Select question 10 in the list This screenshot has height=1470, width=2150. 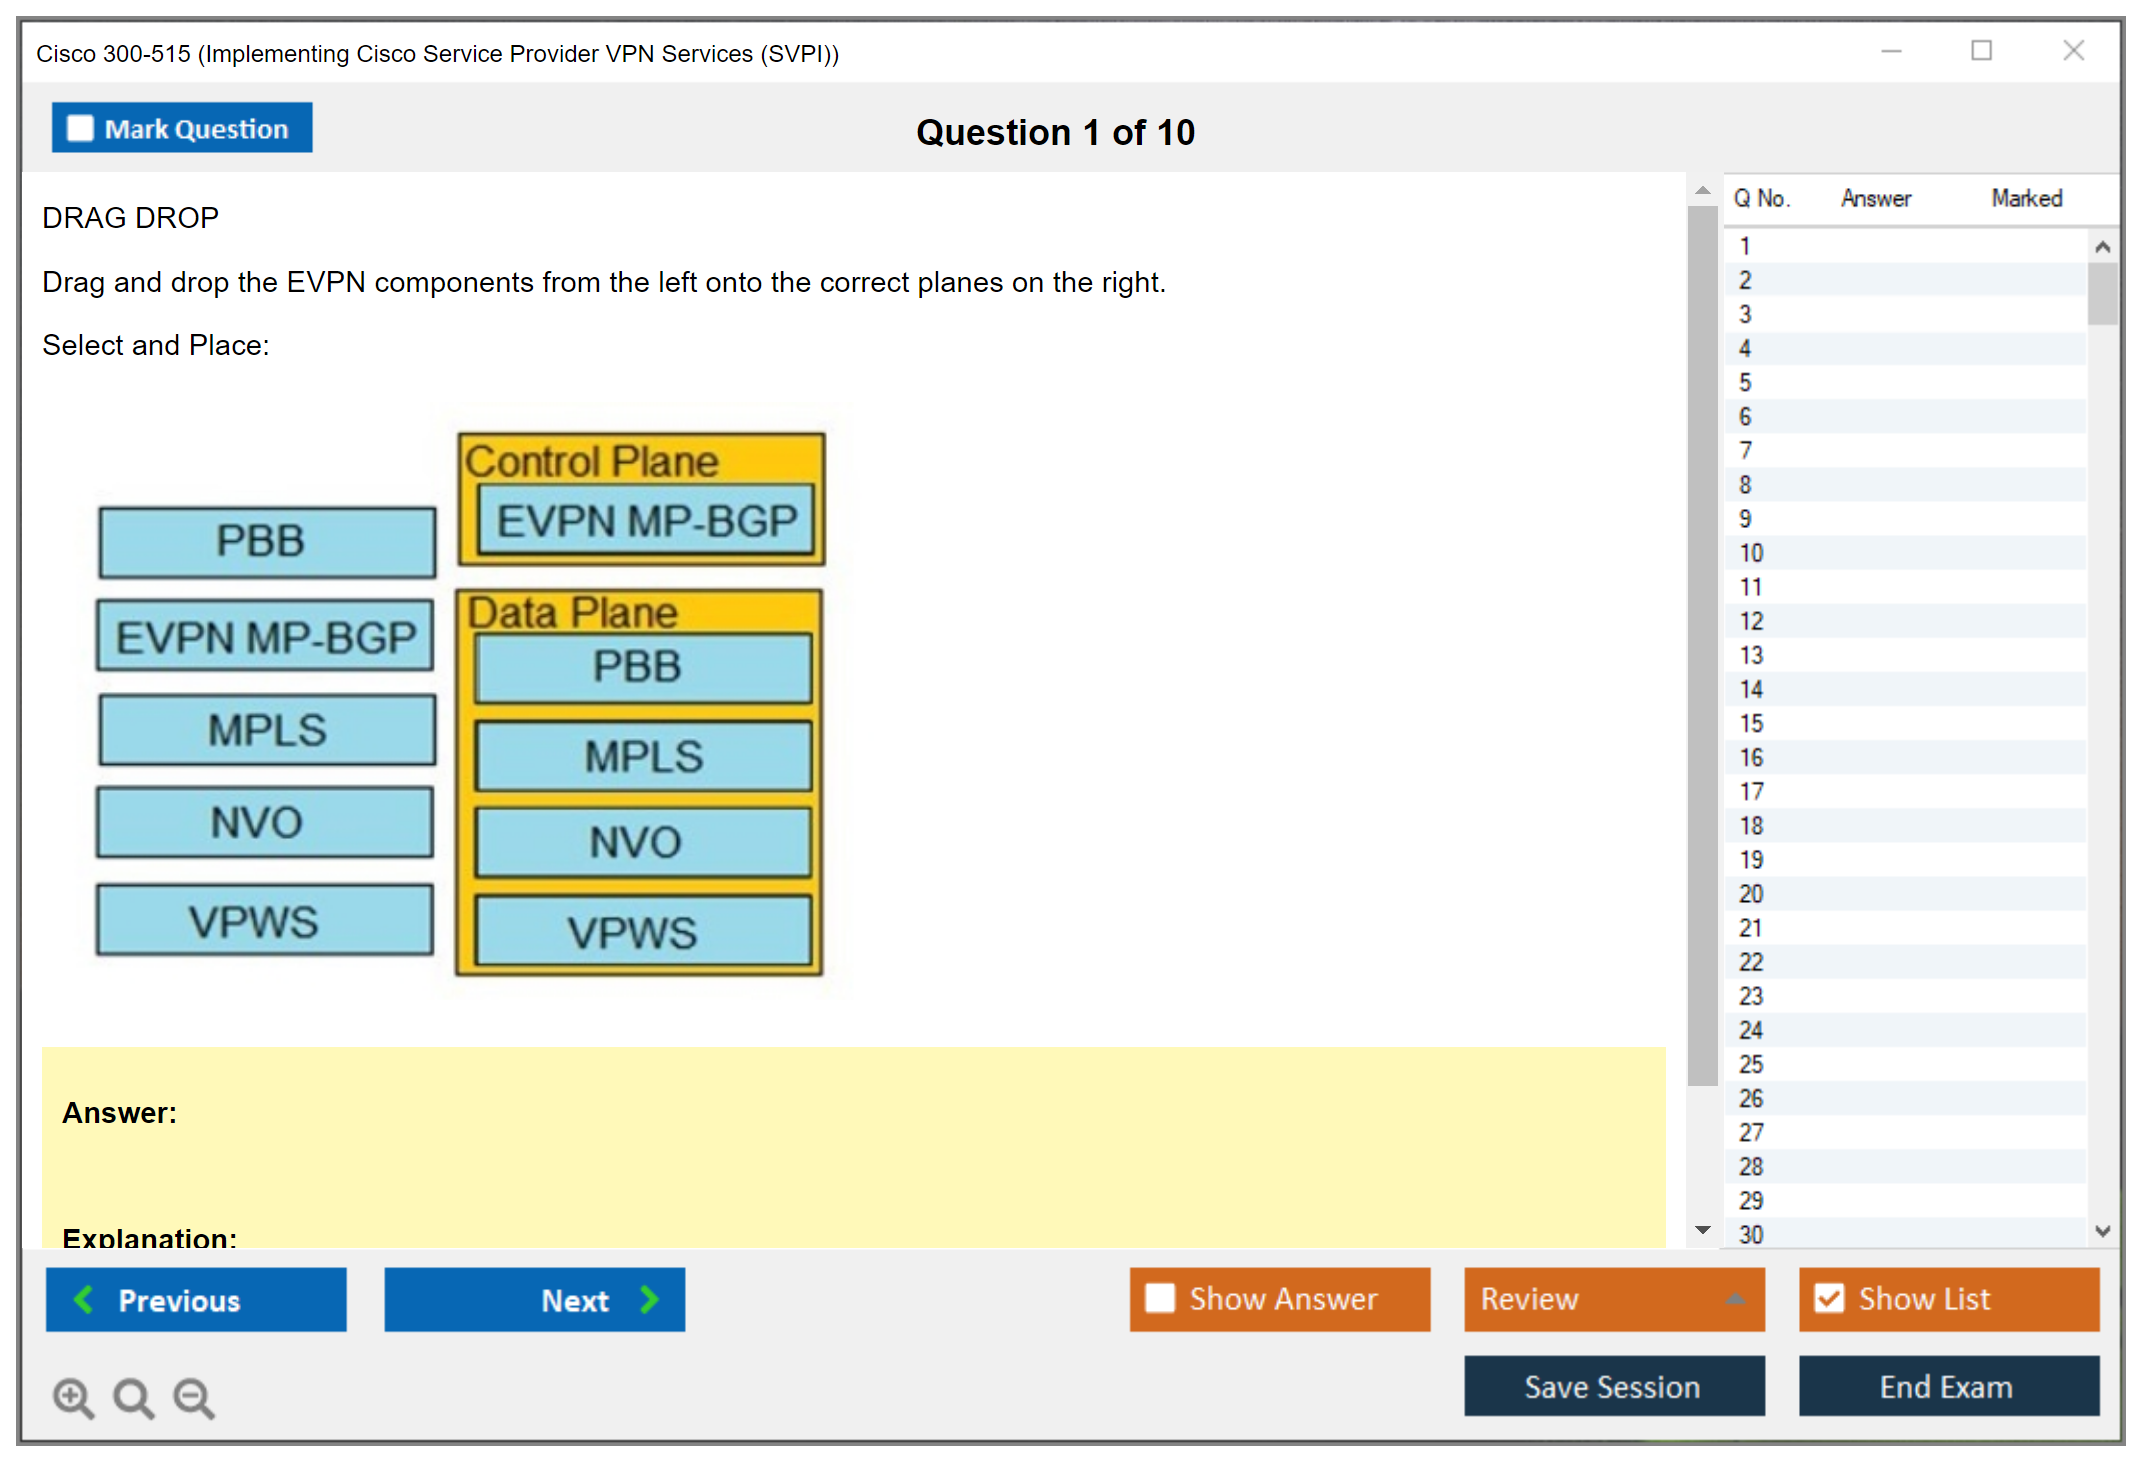(x=1751, y=553)
